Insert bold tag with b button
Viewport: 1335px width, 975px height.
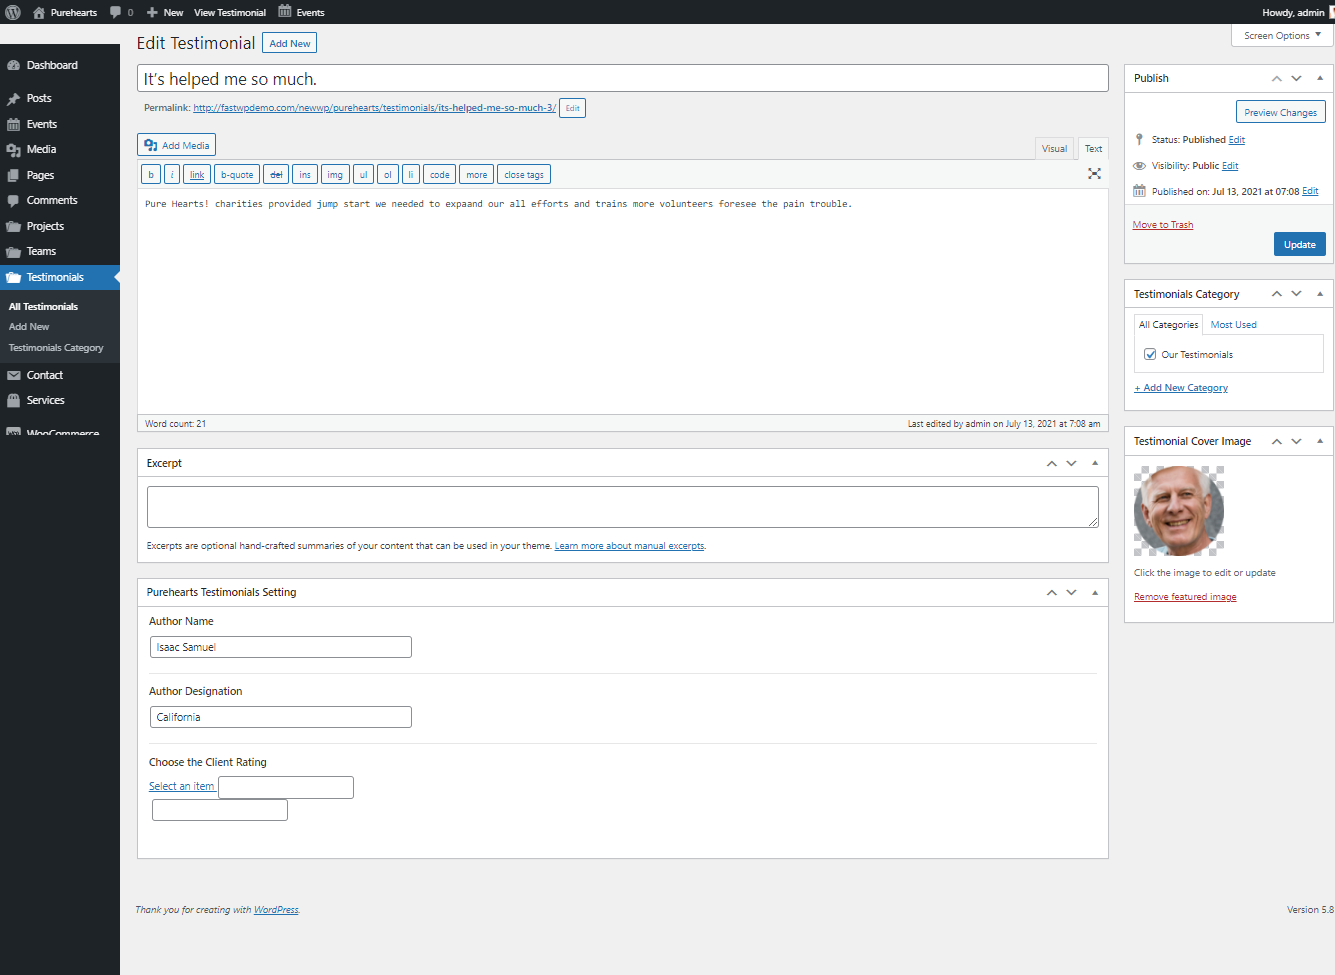[x=151, y=175]
